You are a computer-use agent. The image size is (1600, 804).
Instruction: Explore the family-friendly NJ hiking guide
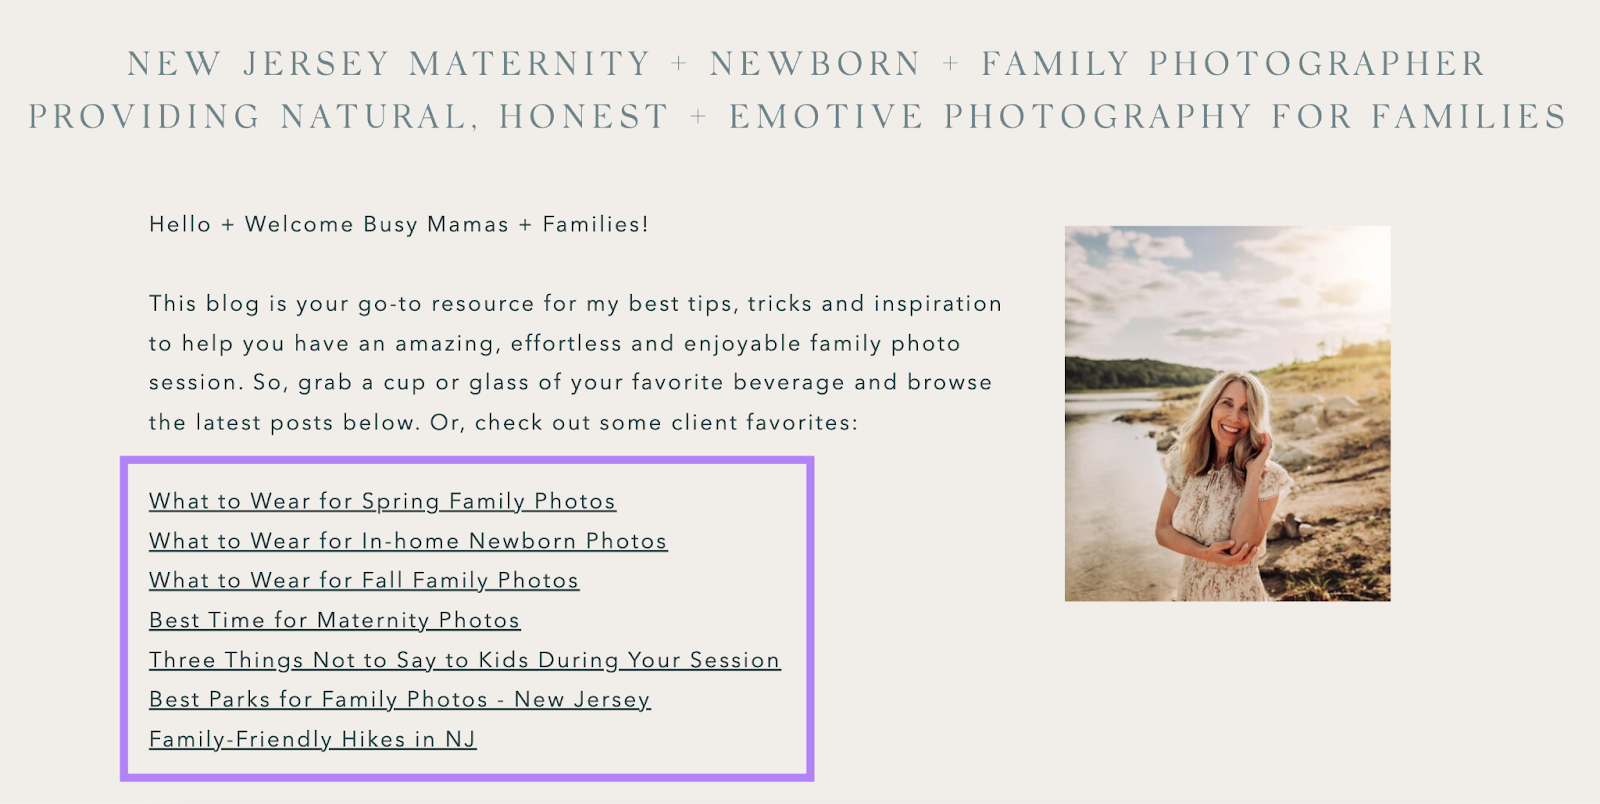click(x=312, y=740)
